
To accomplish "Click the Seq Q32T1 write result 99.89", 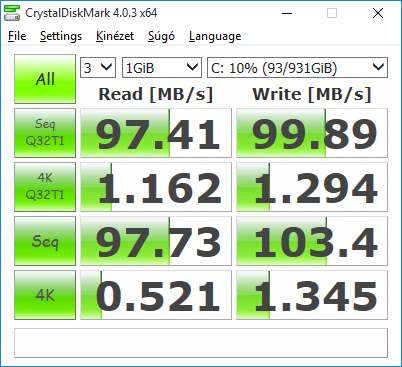I will (312, 133).
